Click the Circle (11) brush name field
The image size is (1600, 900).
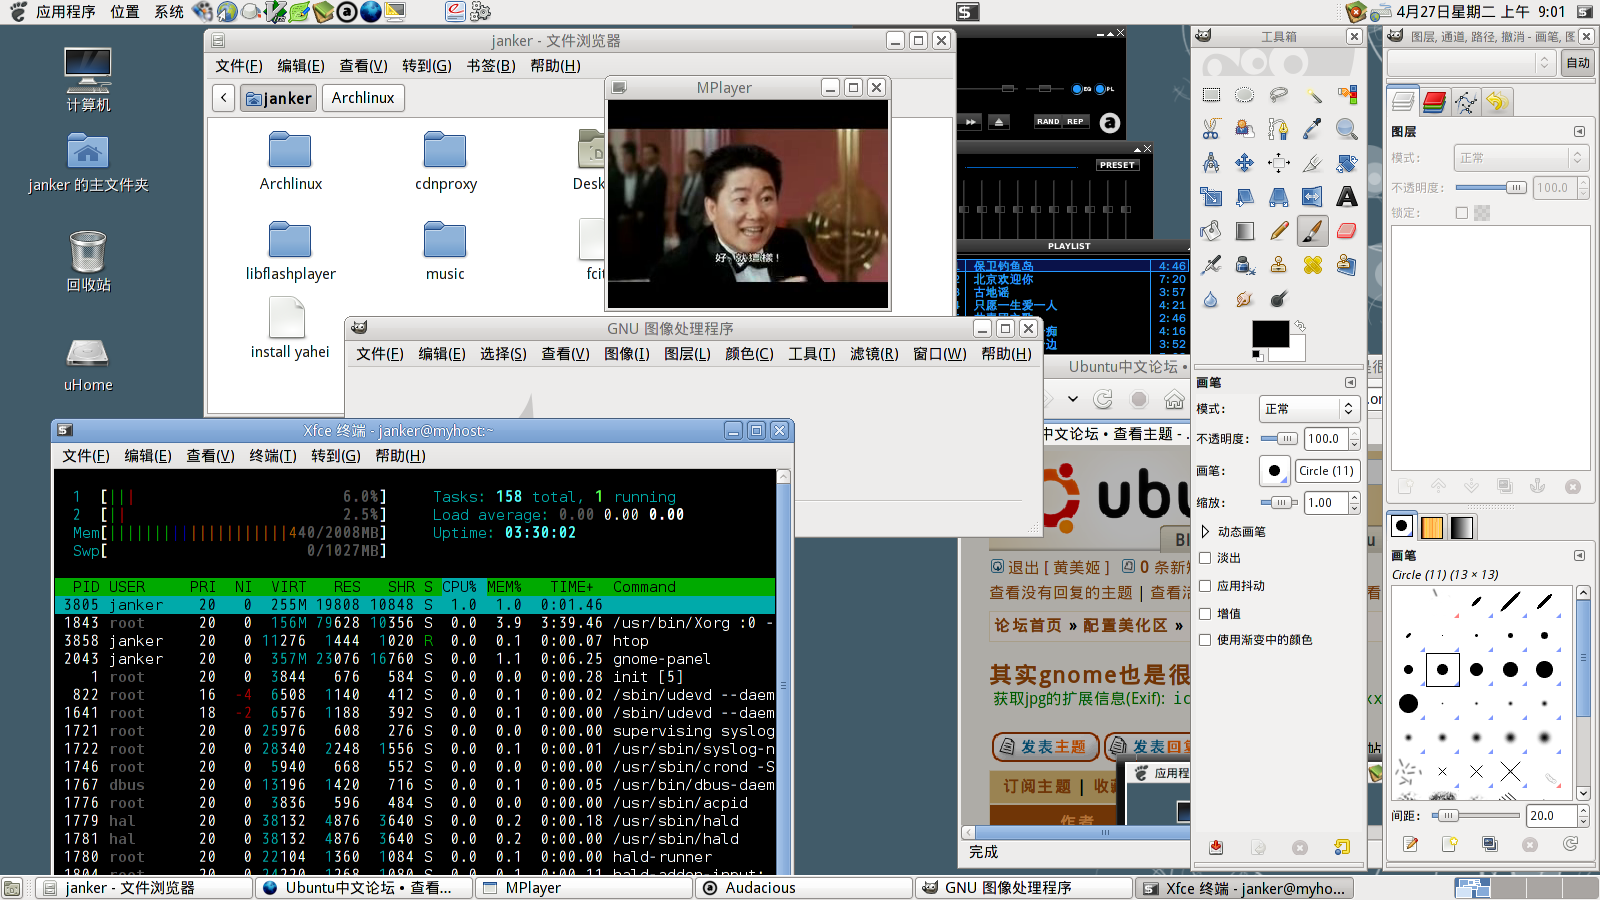[x=1327, y=471]
